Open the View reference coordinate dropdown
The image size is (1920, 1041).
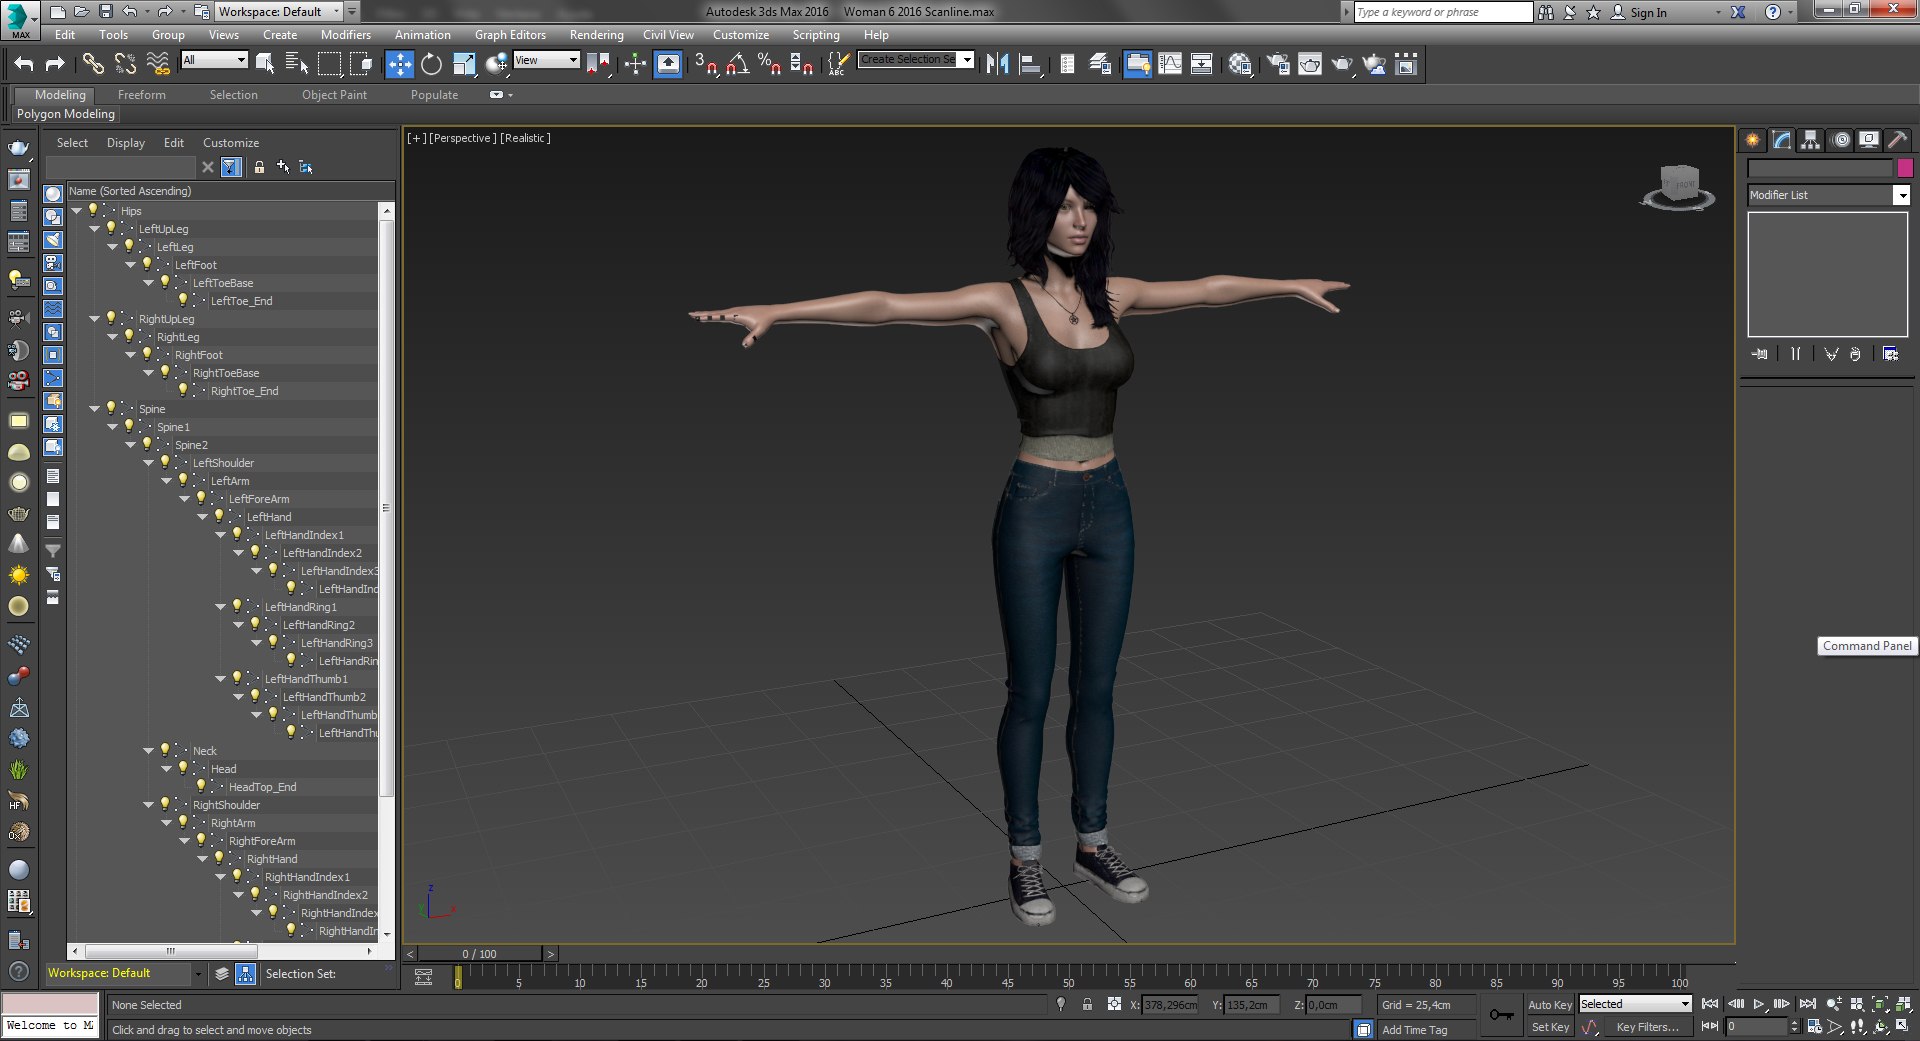point(546,60)
